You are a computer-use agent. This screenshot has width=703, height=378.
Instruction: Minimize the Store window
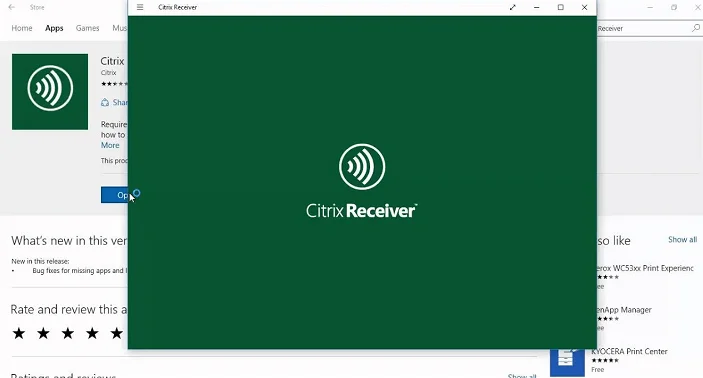pyautogui.click(x=650, y=7)
